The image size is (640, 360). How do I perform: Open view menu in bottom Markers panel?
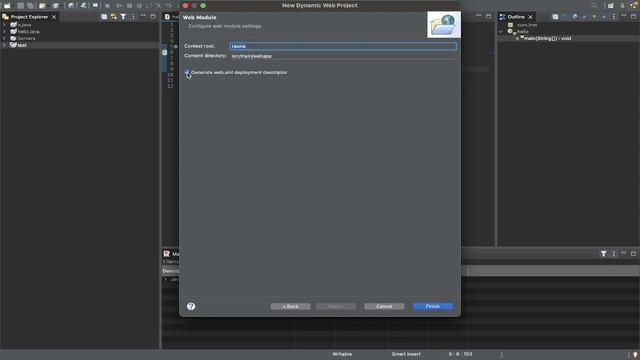point(613,253)
